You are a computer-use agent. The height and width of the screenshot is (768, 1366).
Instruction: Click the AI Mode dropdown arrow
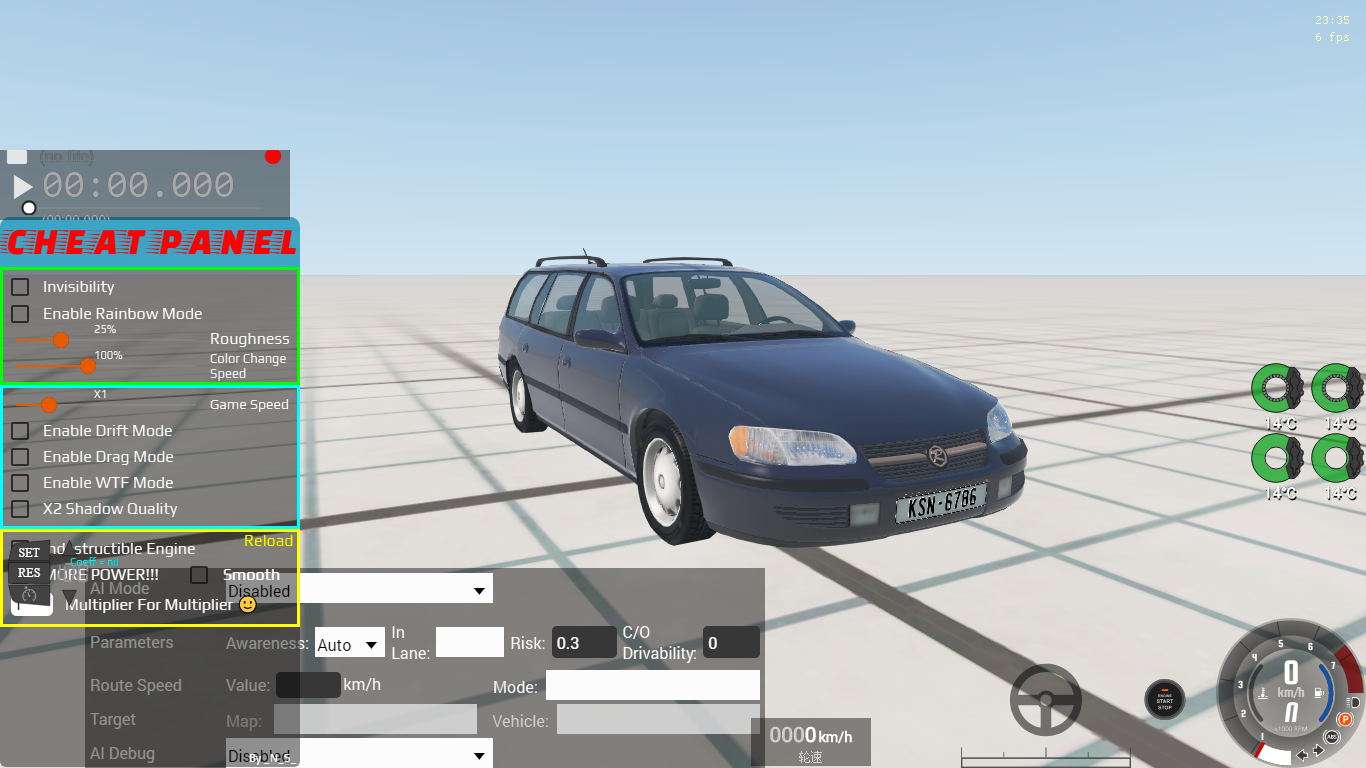[x=478, y=591]
